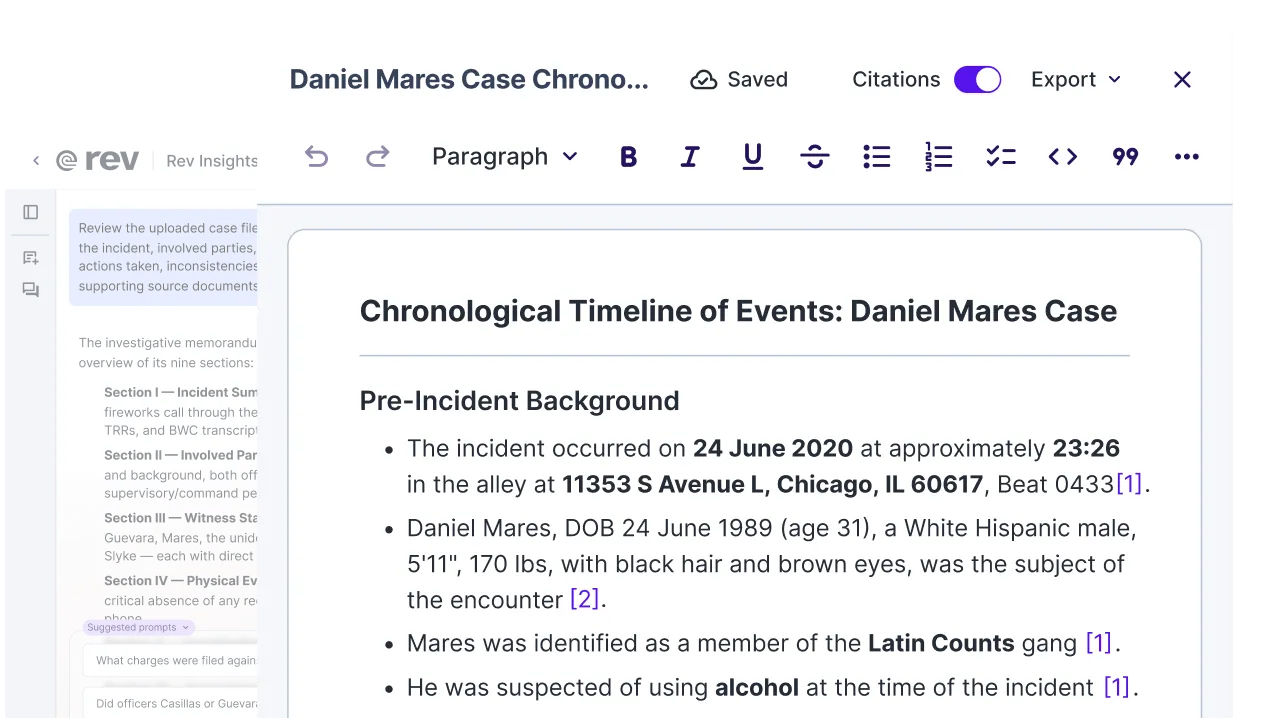Click the new note icon in sidebar
Viewport: 1277px width, 718px height.
point(31,258)
